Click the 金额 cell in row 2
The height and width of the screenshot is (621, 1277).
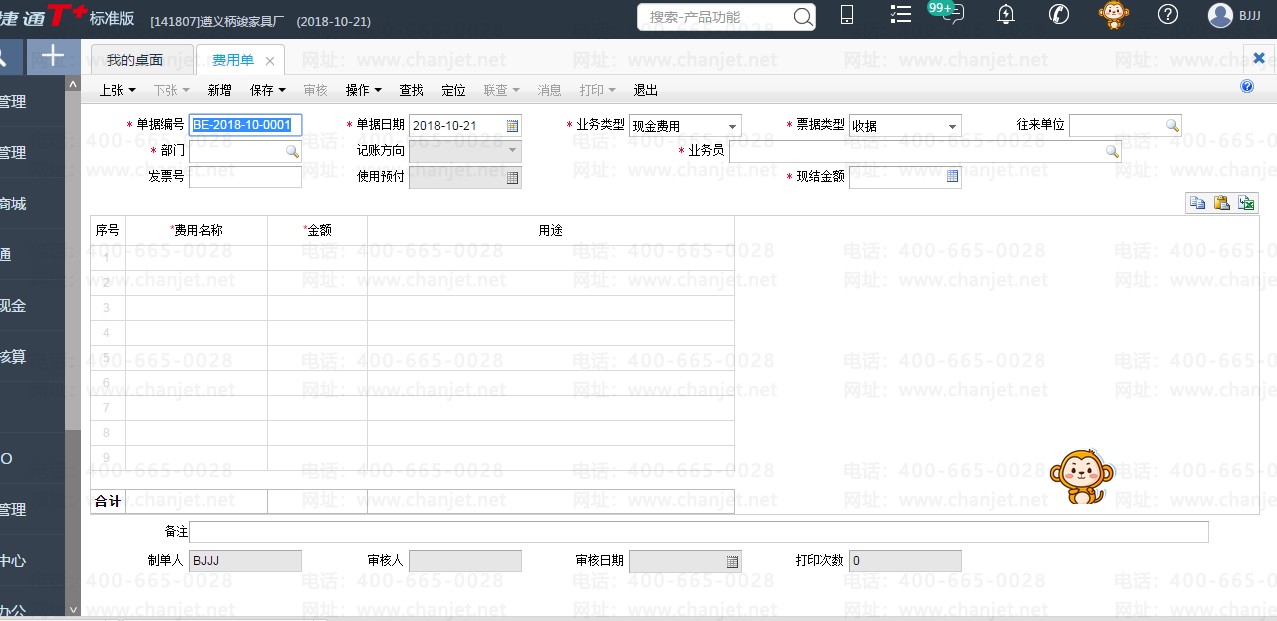[318, 283]
